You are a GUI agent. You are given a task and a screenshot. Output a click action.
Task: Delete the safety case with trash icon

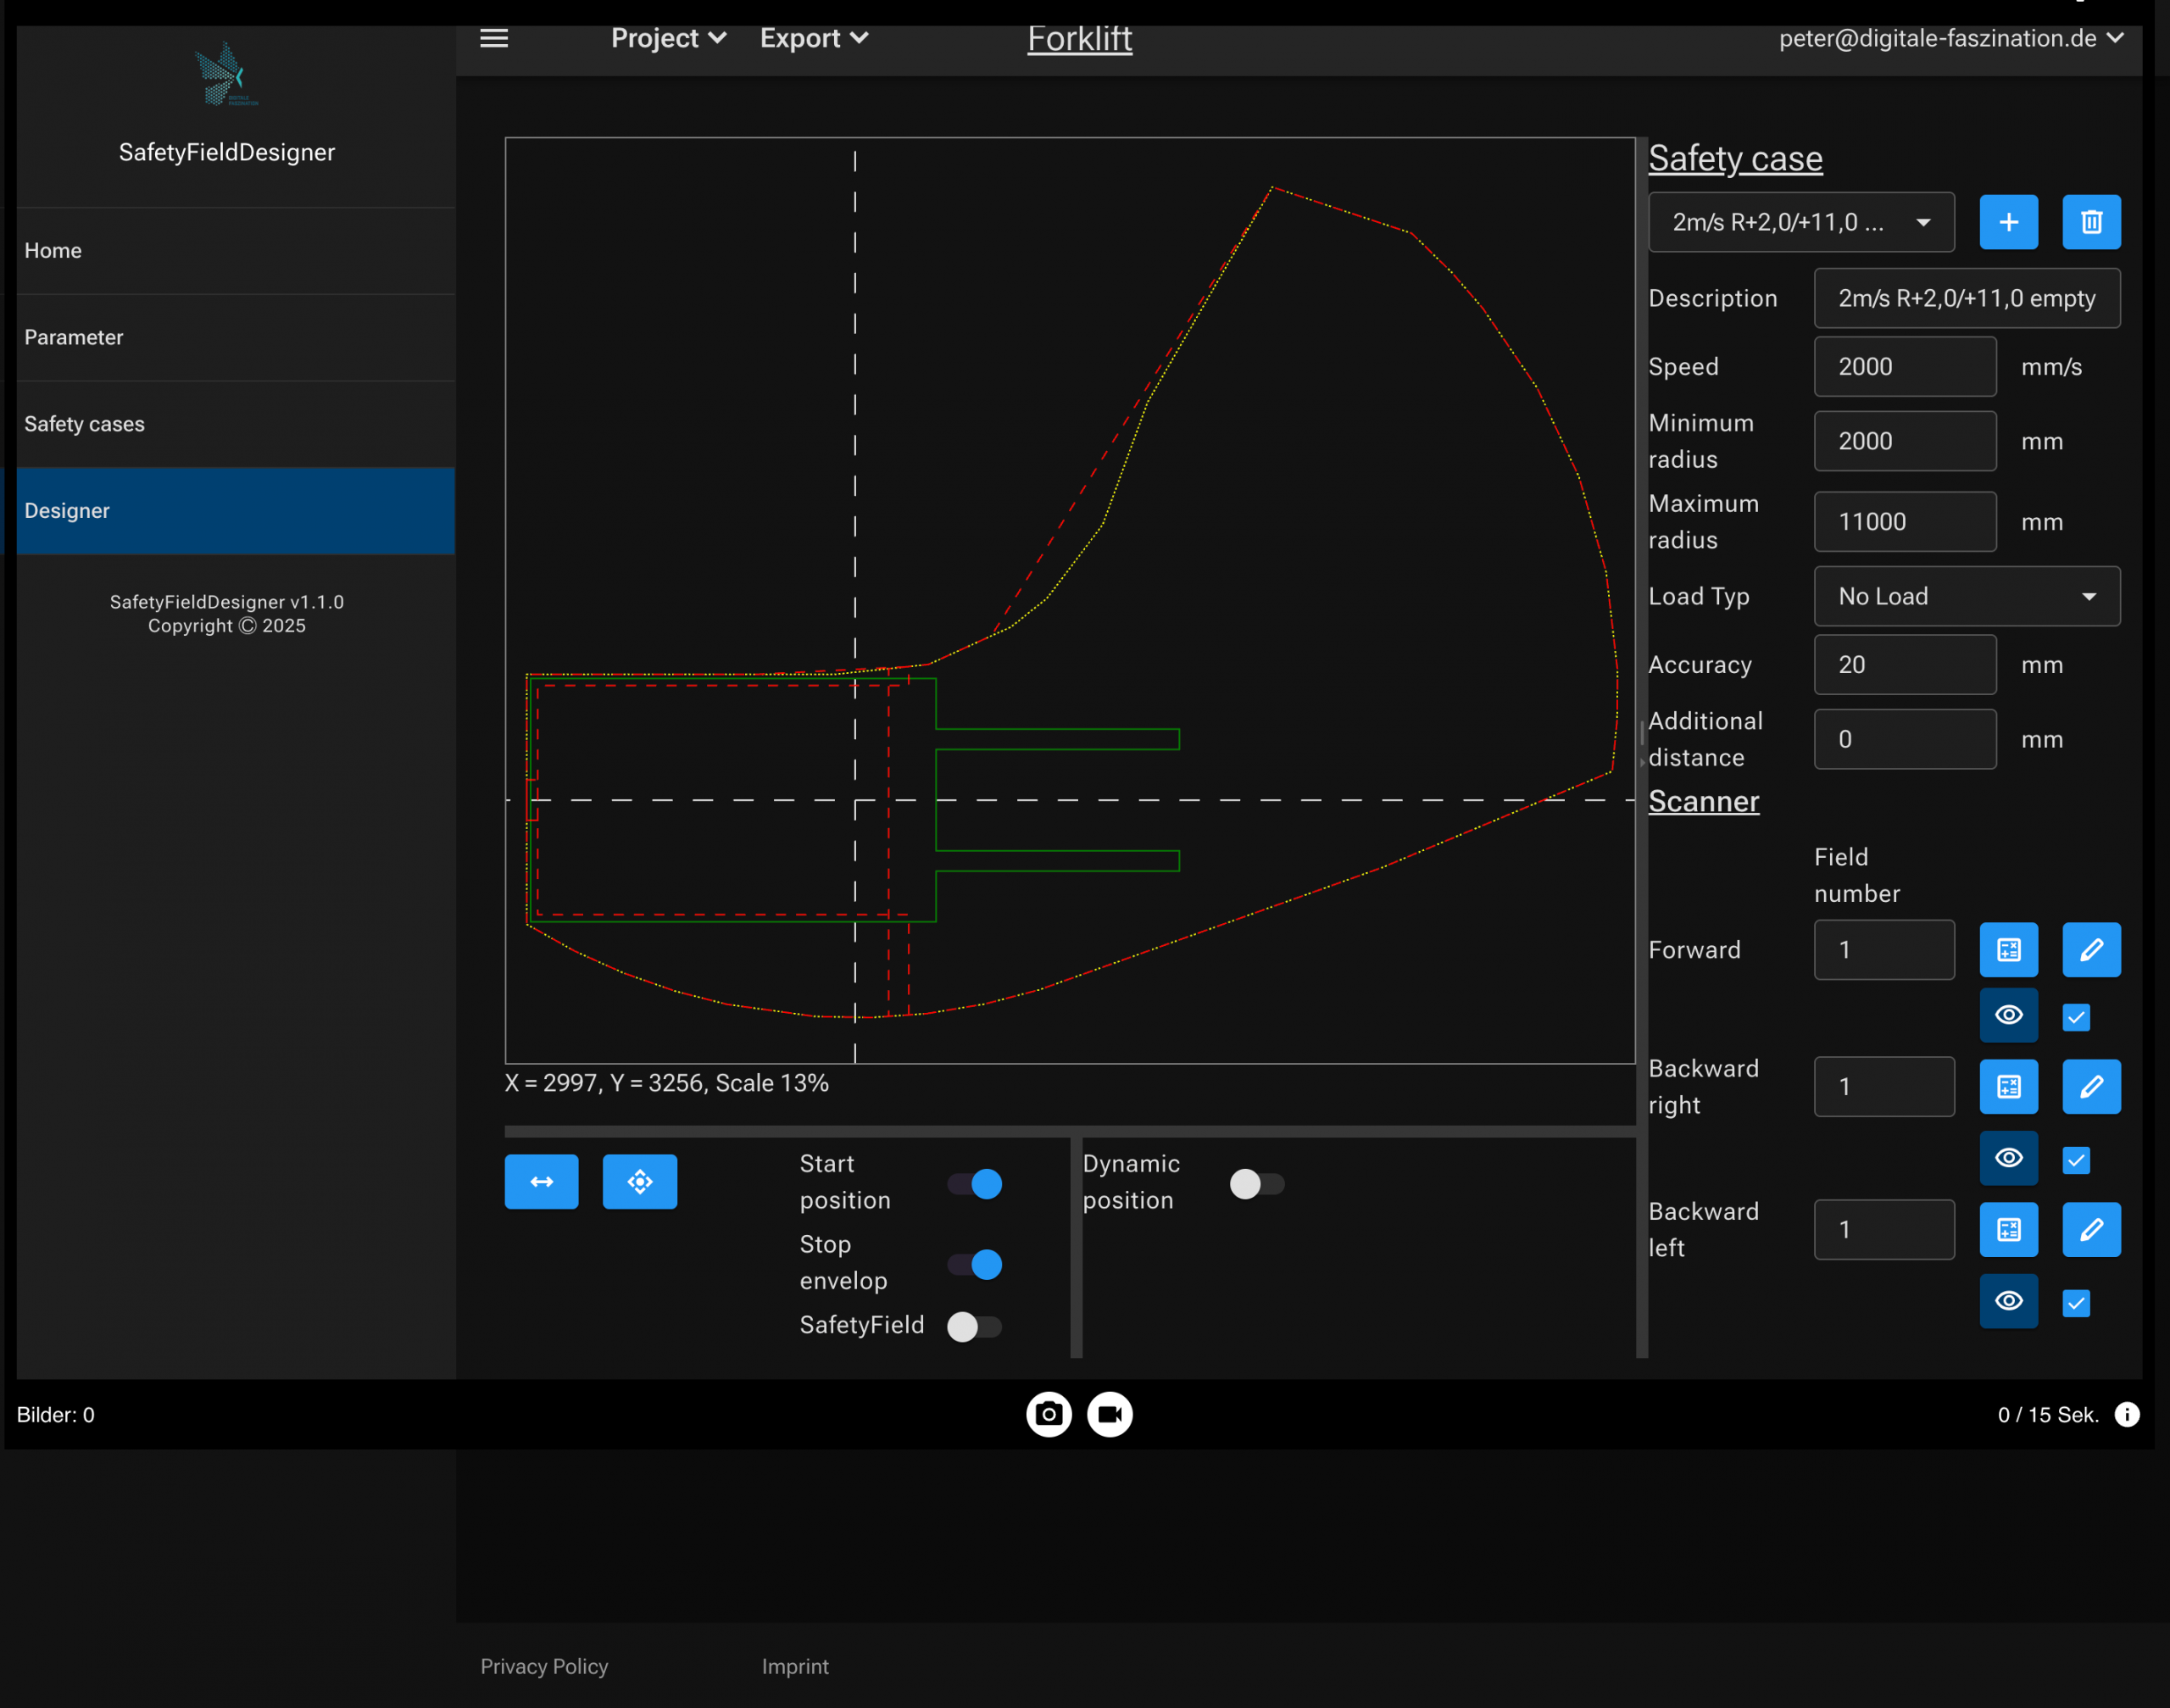click(x=2090, y=222)
